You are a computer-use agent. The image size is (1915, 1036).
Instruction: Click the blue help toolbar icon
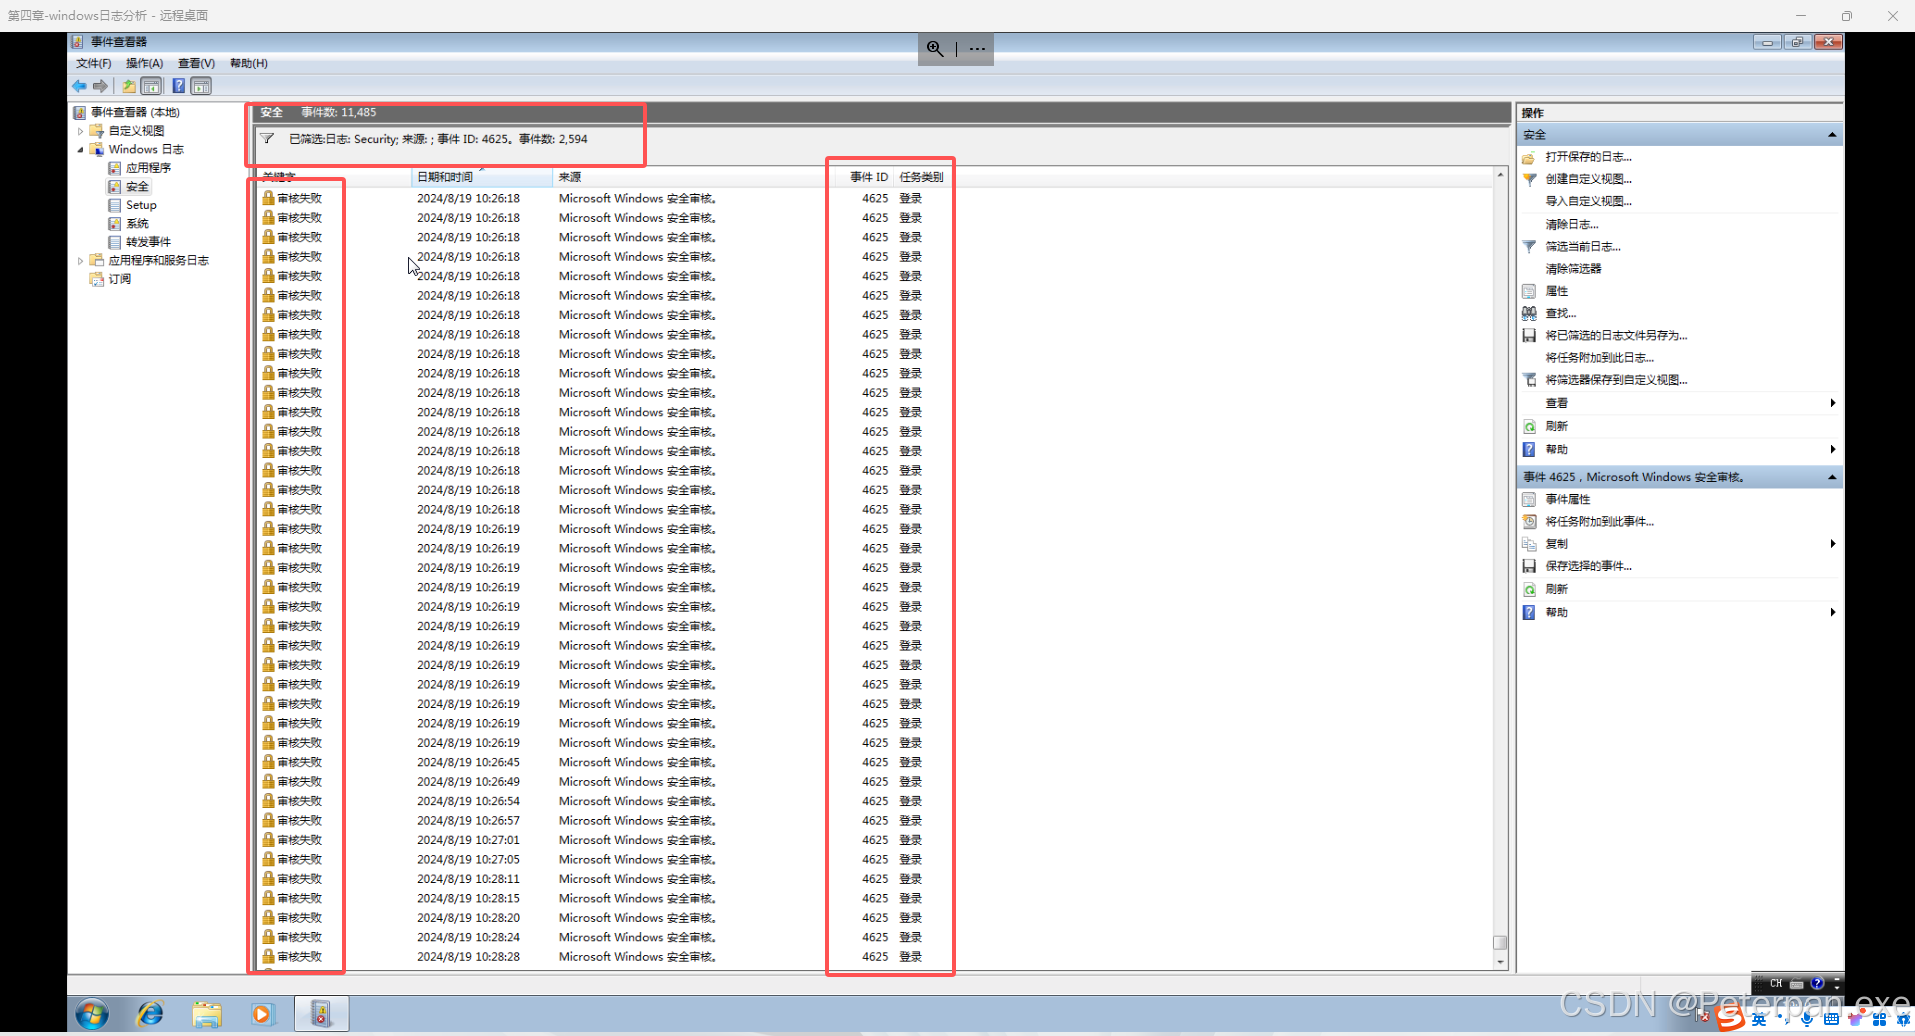[x=178, y=86]
